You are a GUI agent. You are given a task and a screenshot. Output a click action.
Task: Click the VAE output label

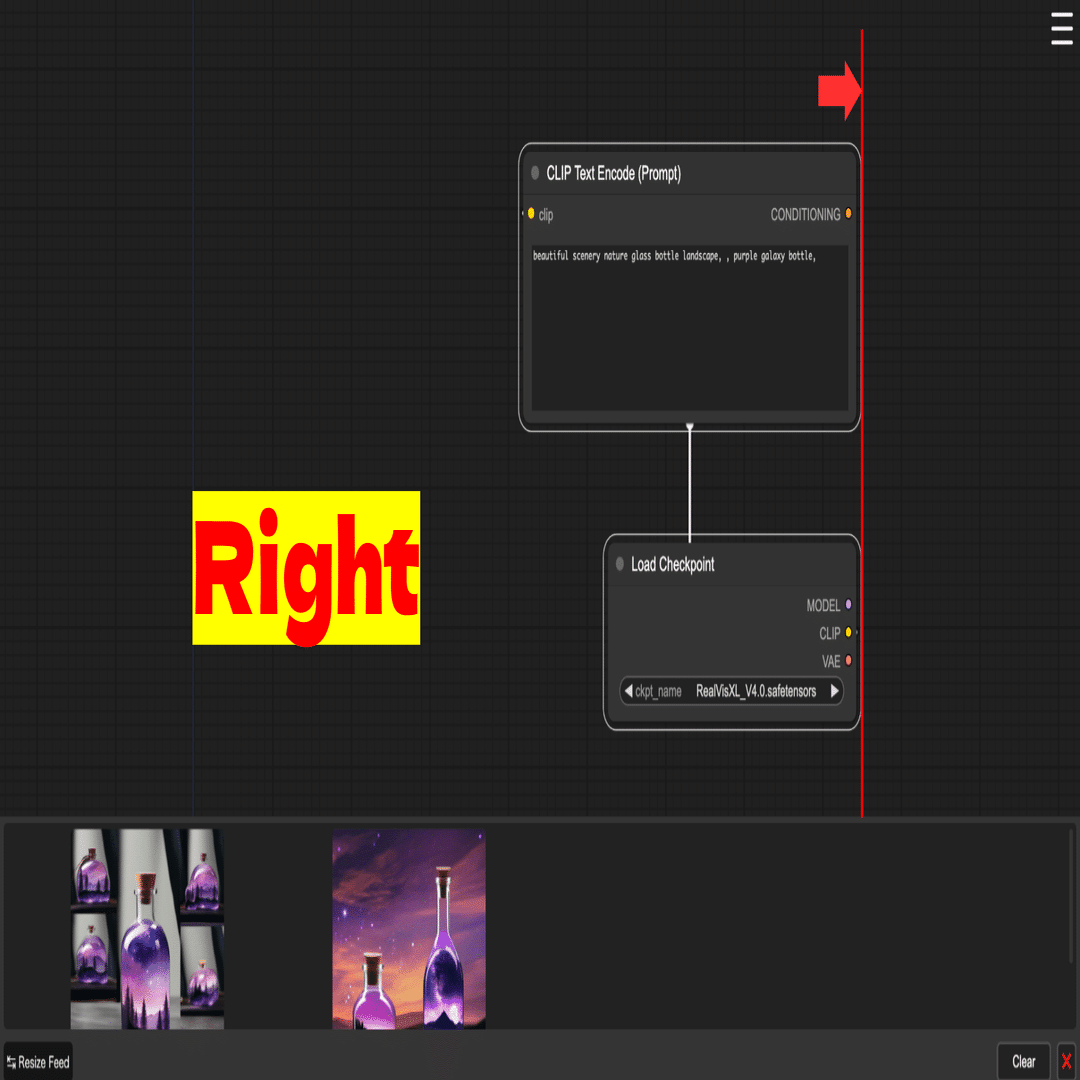(x=831, y=661)
